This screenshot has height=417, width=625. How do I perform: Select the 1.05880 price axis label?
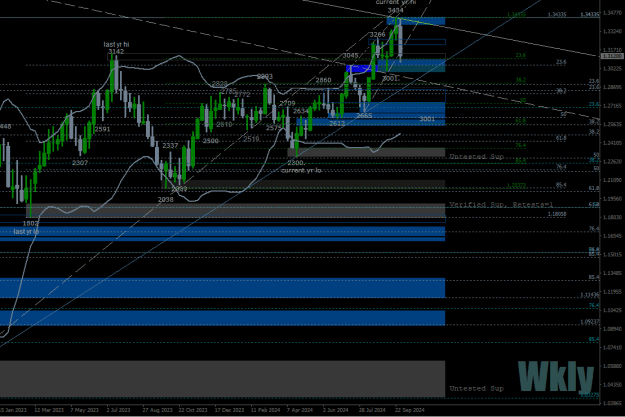click(612, 366)
